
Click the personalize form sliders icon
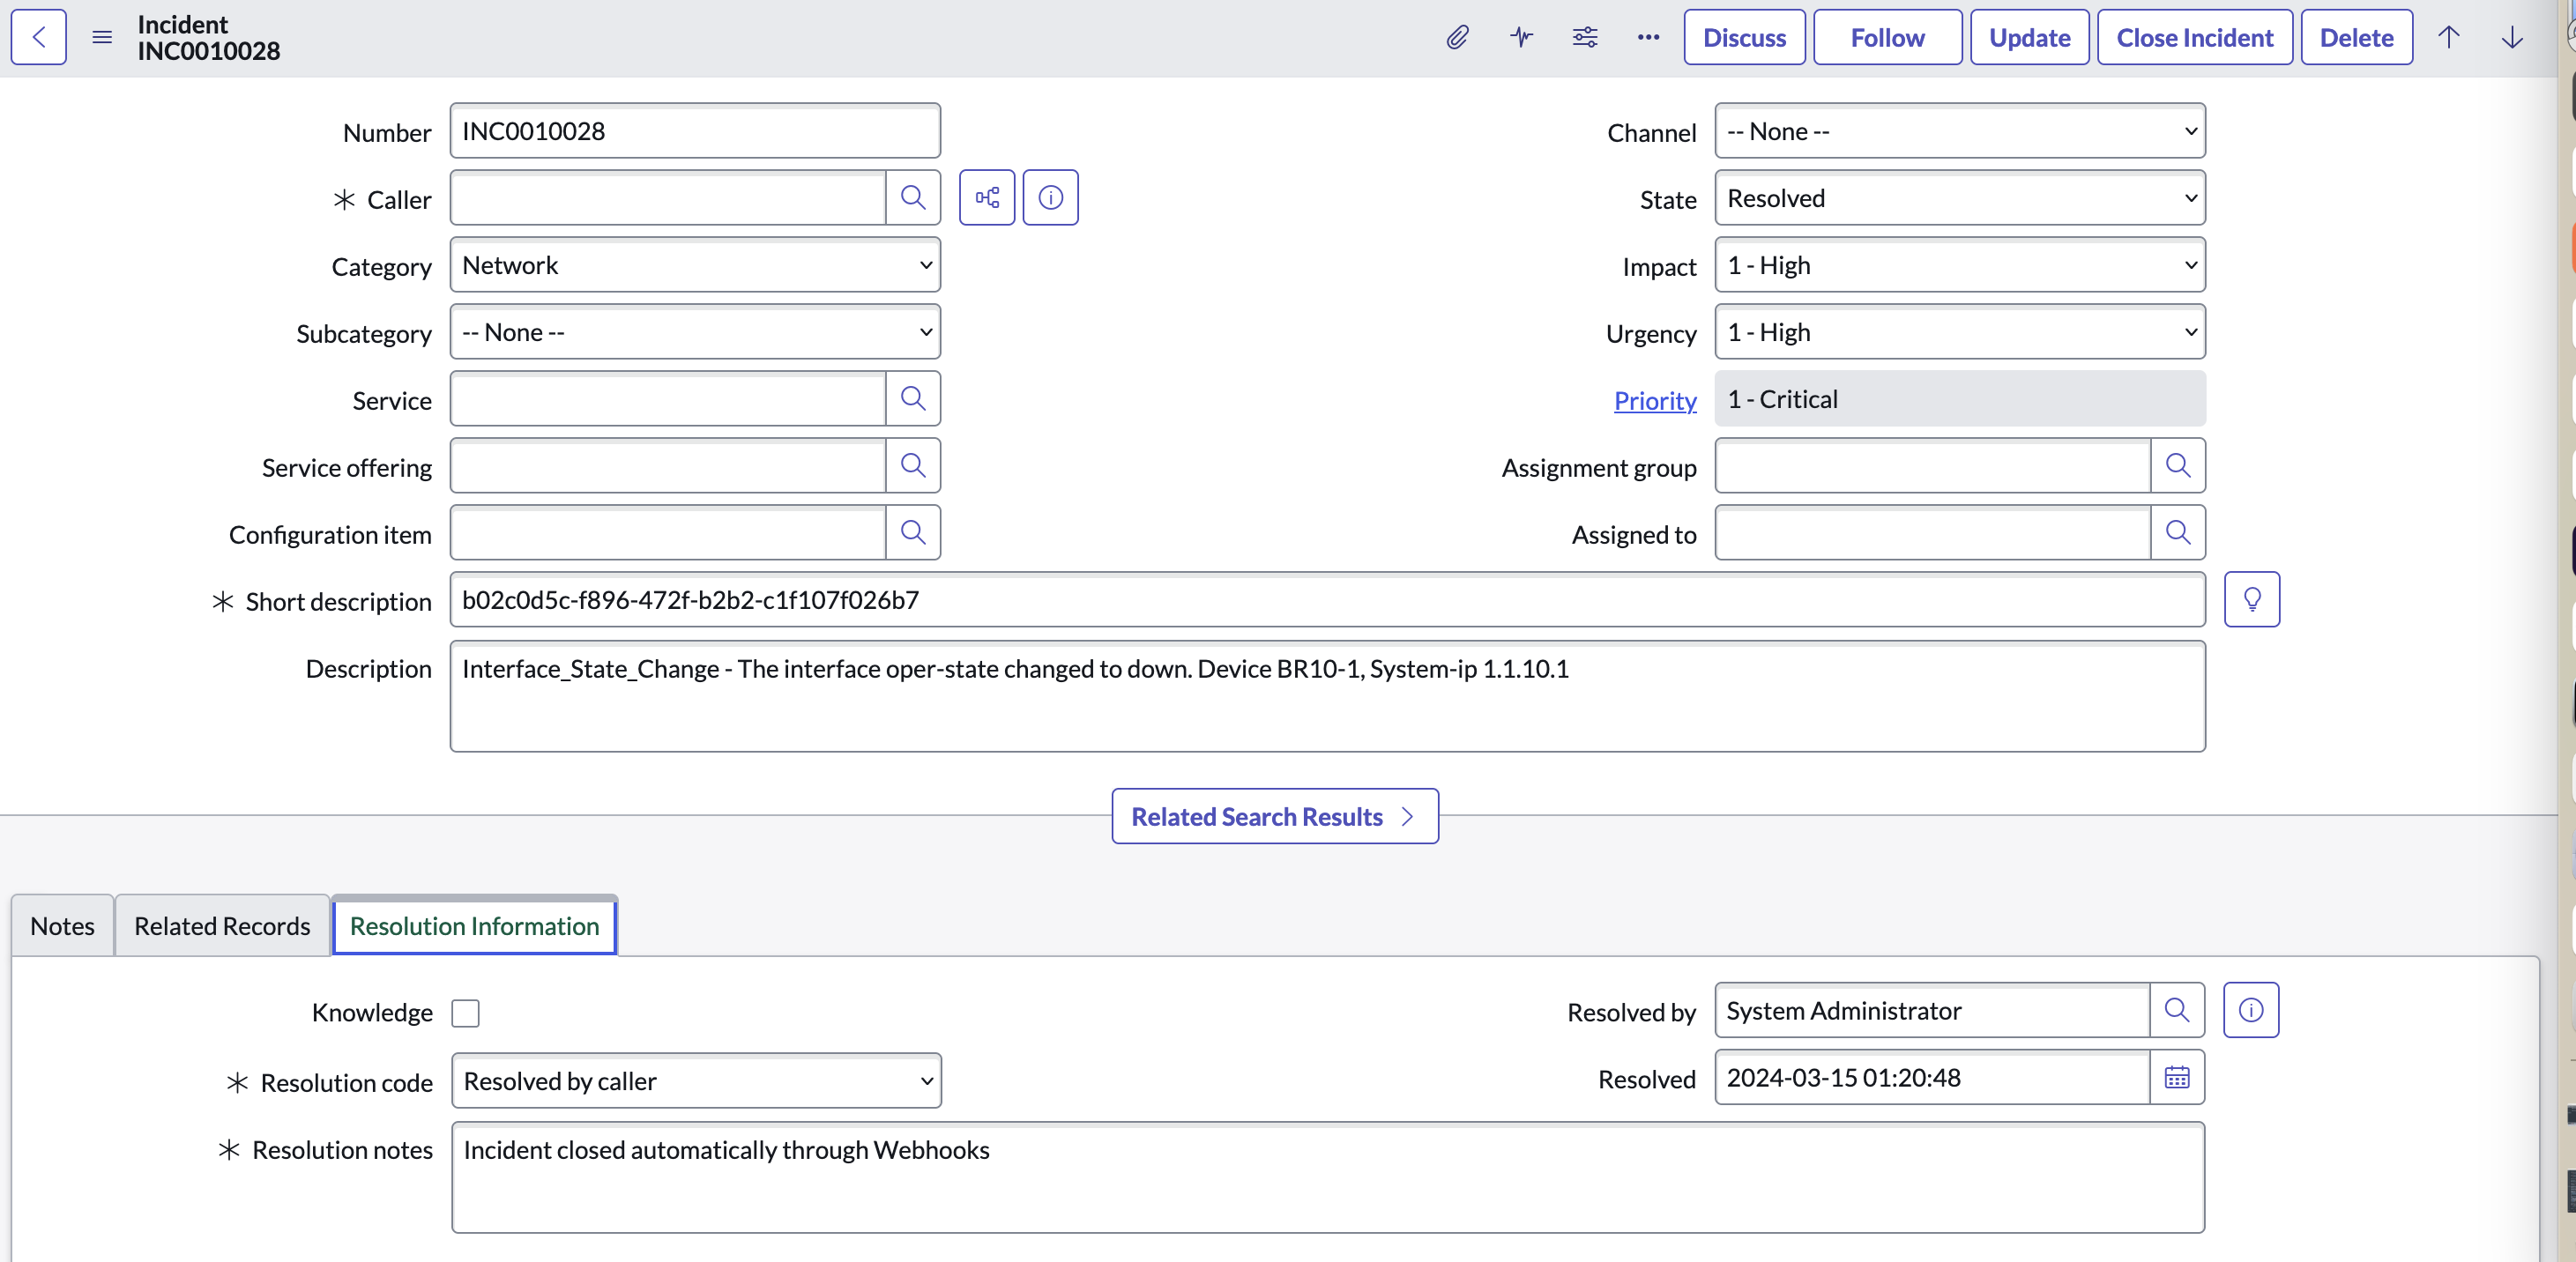pos(1585,37)
